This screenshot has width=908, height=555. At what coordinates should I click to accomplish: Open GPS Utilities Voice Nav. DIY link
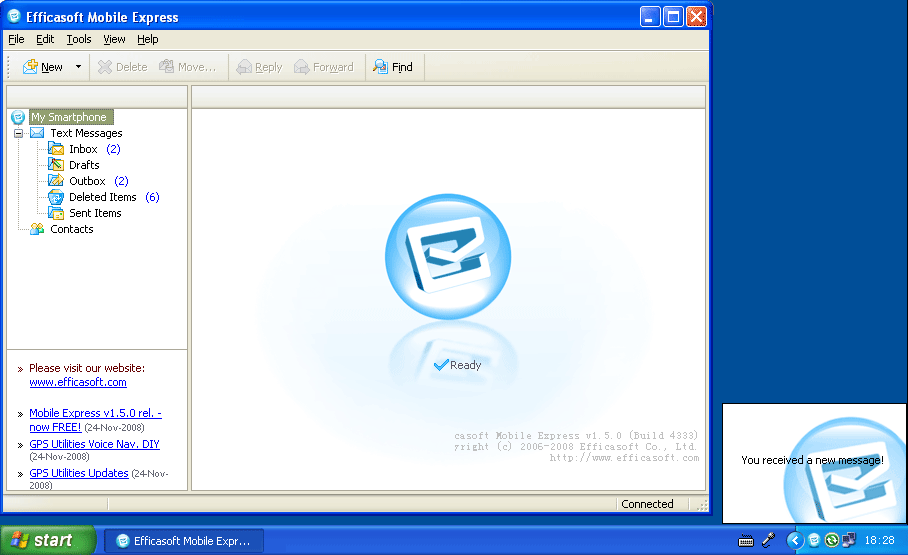tap(94, 444)
